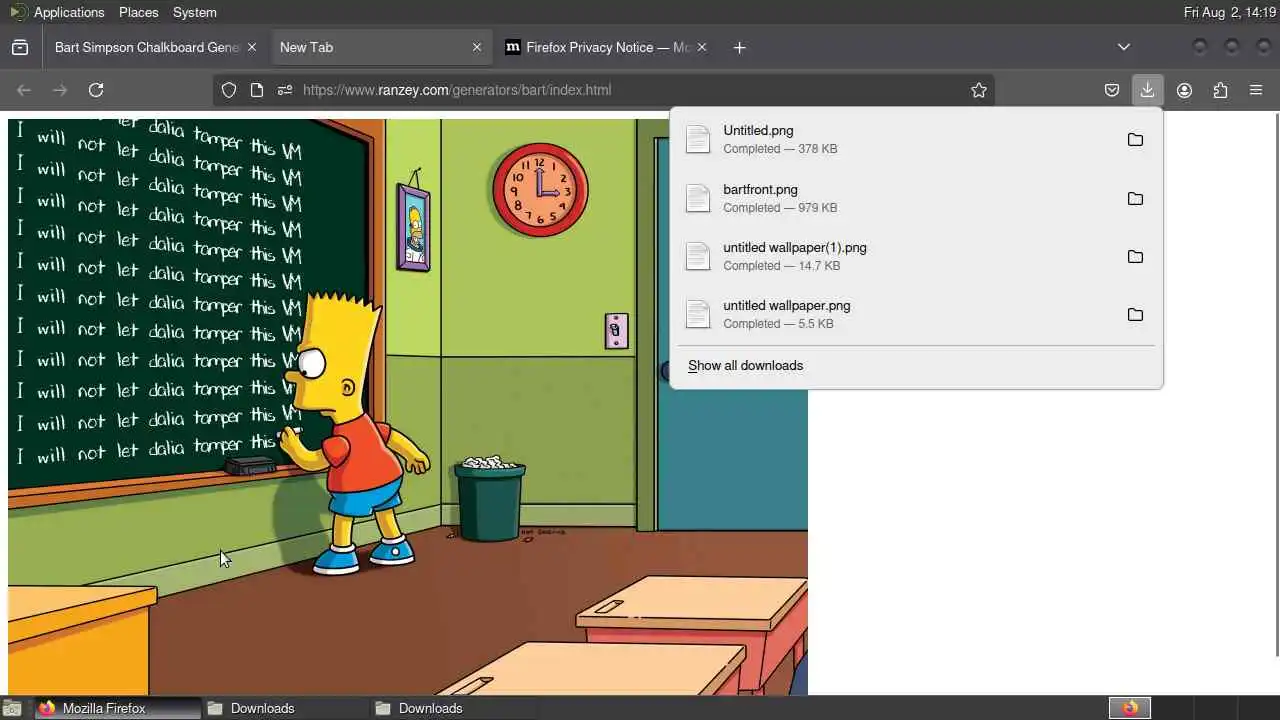Viewport: 1280px width, 720px height.
Task: Open site permissions icon in address bar
Action: pos(285,90)
